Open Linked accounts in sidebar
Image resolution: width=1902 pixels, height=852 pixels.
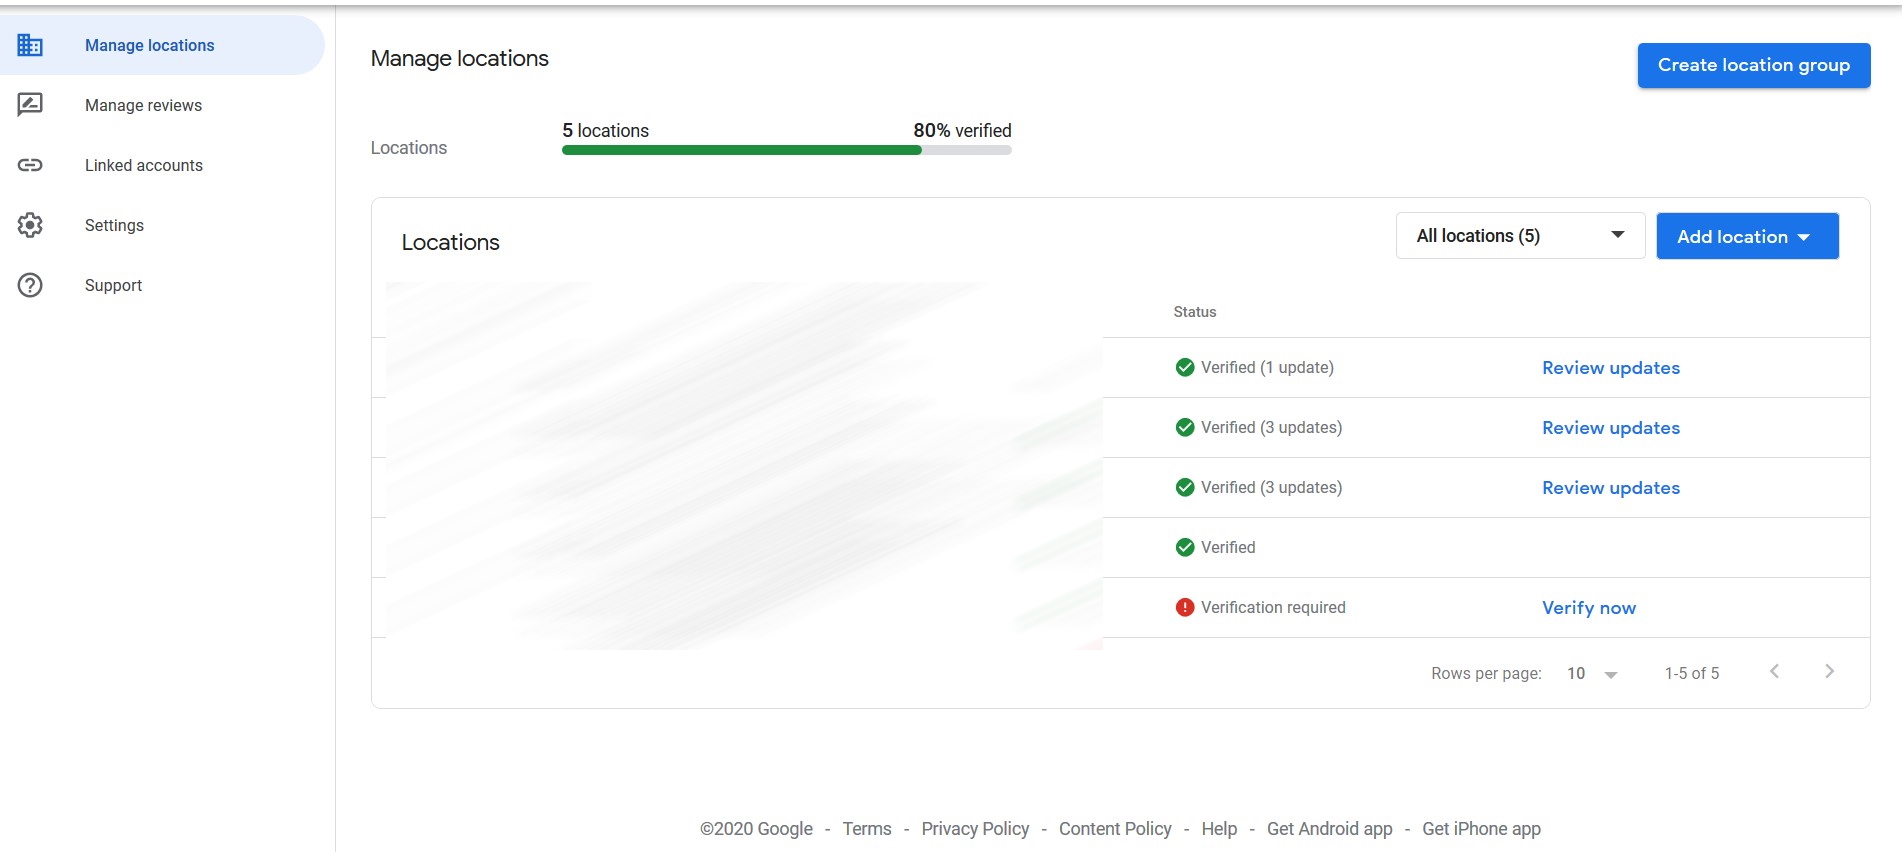coord(144,165)
